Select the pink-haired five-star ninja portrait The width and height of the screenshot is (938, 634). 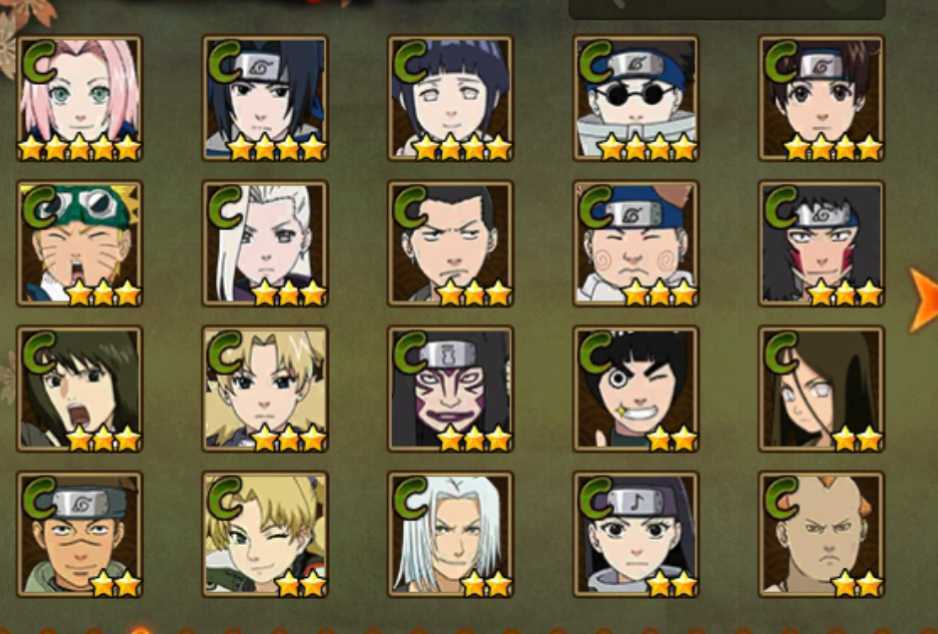click(x=80, y=98)
